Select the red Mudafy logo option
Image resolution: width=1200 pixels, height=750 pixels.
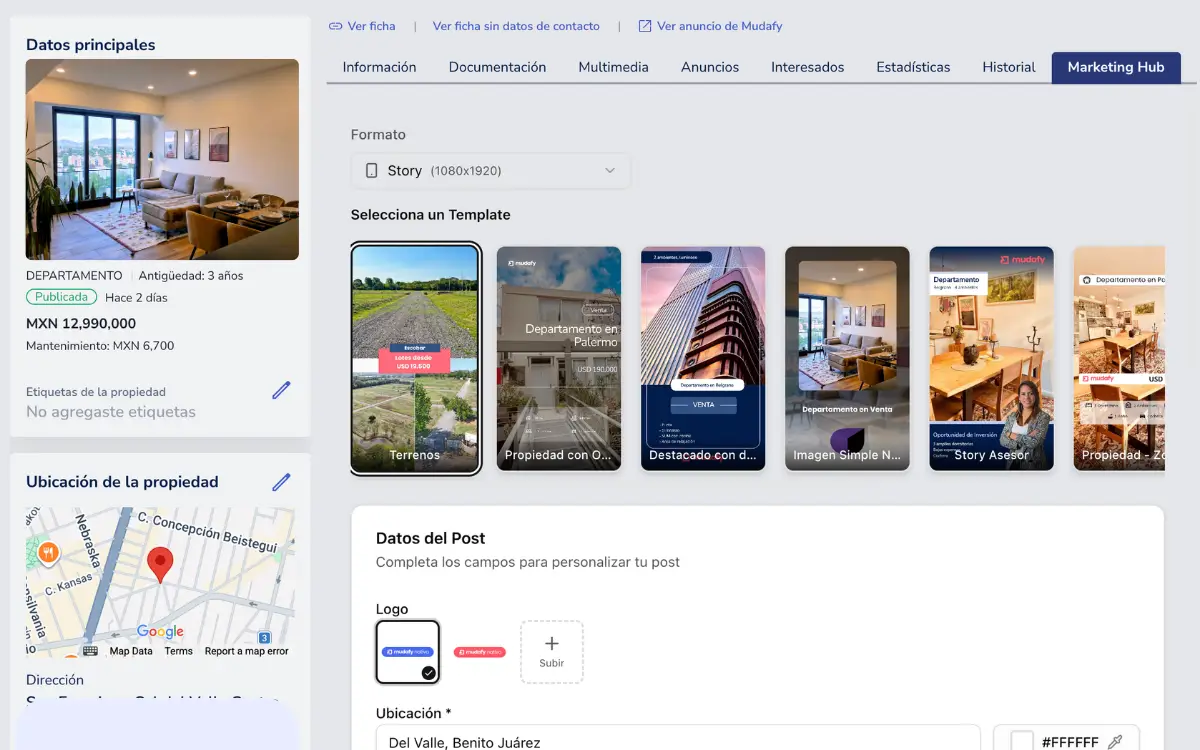(x=480, y=652)
